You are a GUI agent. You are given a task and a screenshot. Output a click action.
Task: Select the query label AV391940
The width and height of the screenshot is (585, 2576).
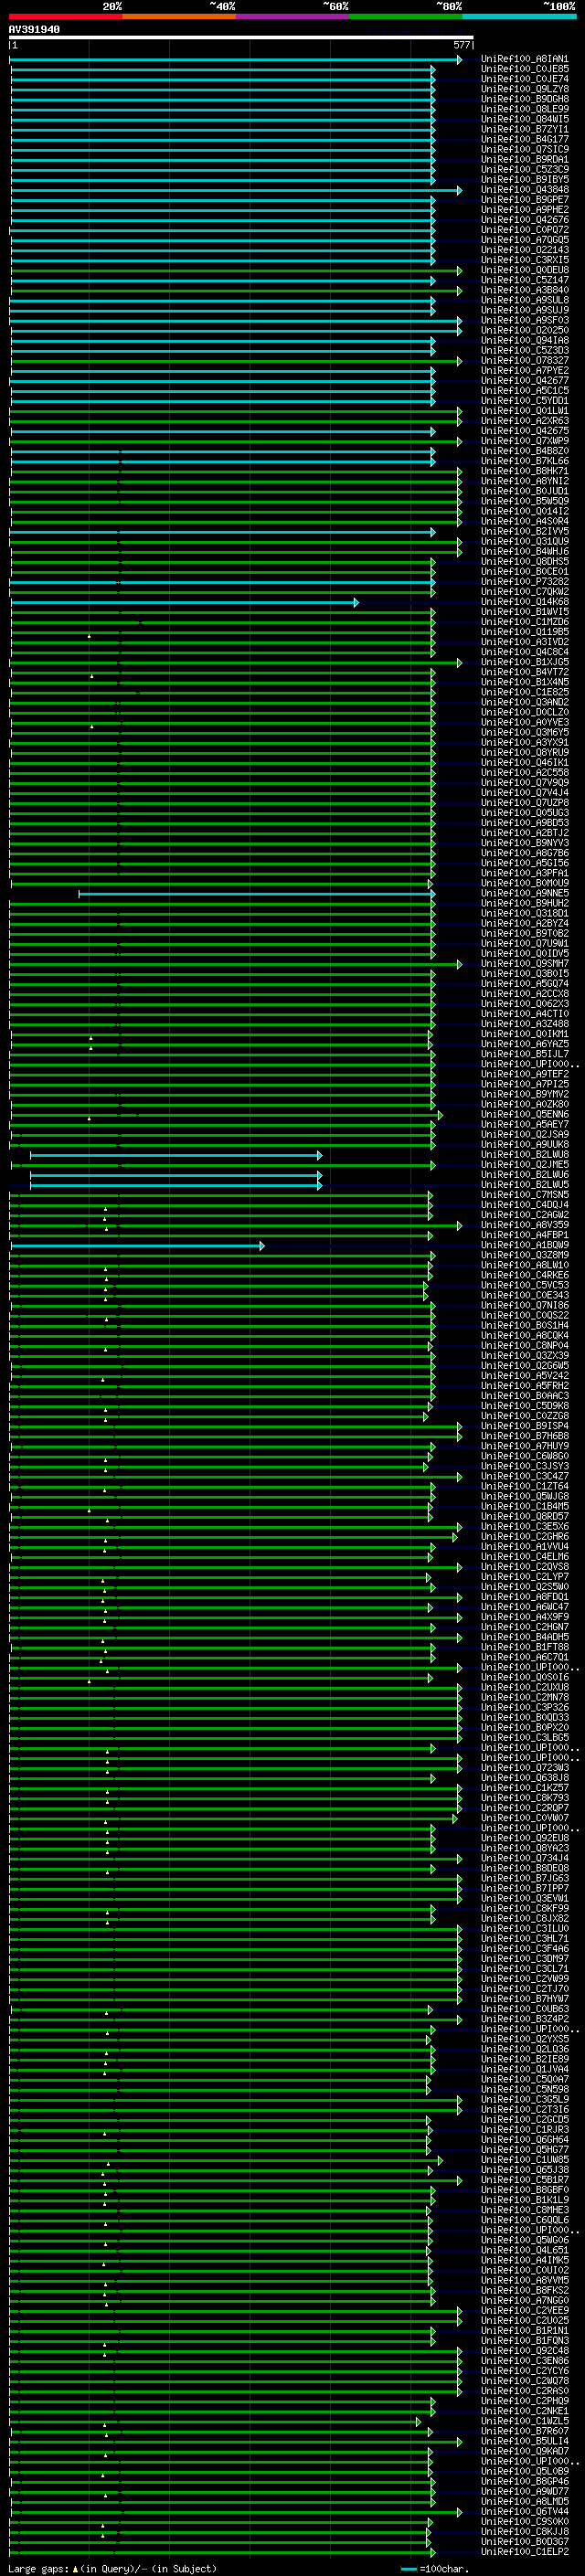tap(34, 30)
